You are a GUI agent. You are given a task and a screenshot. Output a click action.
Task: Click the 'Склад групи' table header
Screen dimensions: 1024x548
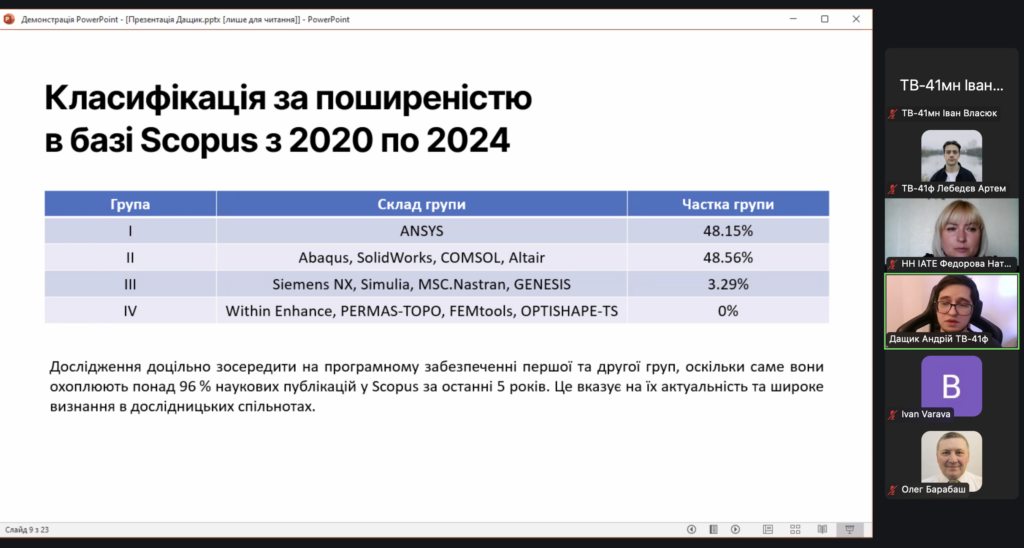pos(421,204)
